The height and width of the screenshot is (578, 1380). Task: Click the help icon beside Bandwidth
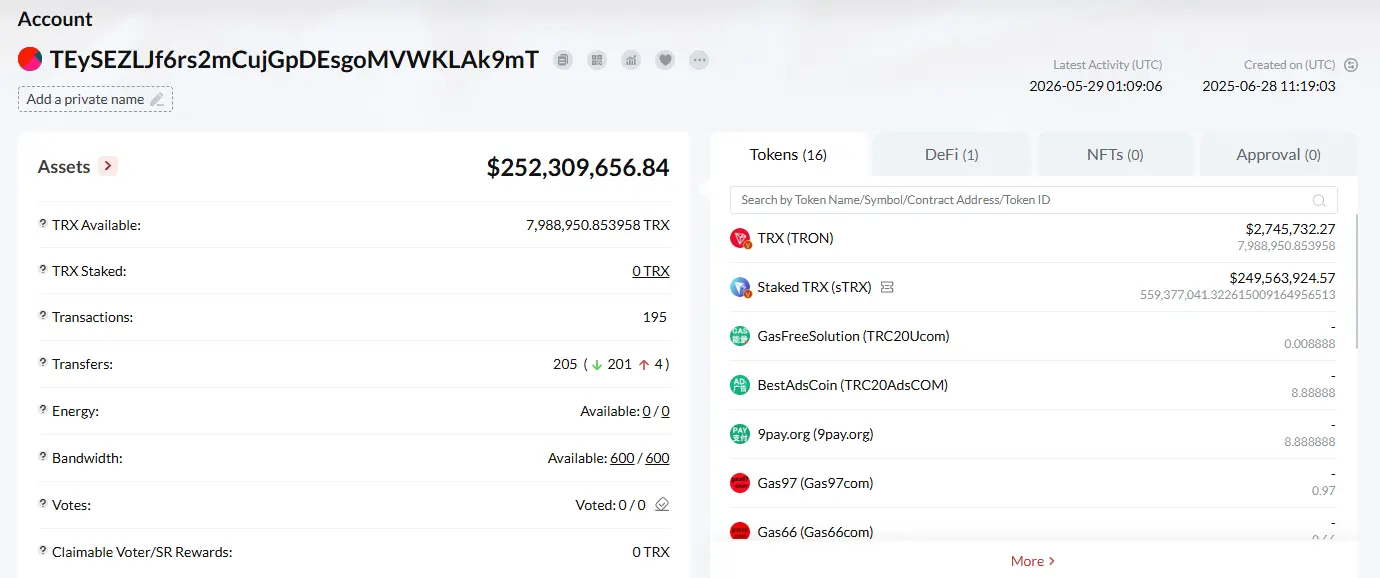tap(43, 457)
